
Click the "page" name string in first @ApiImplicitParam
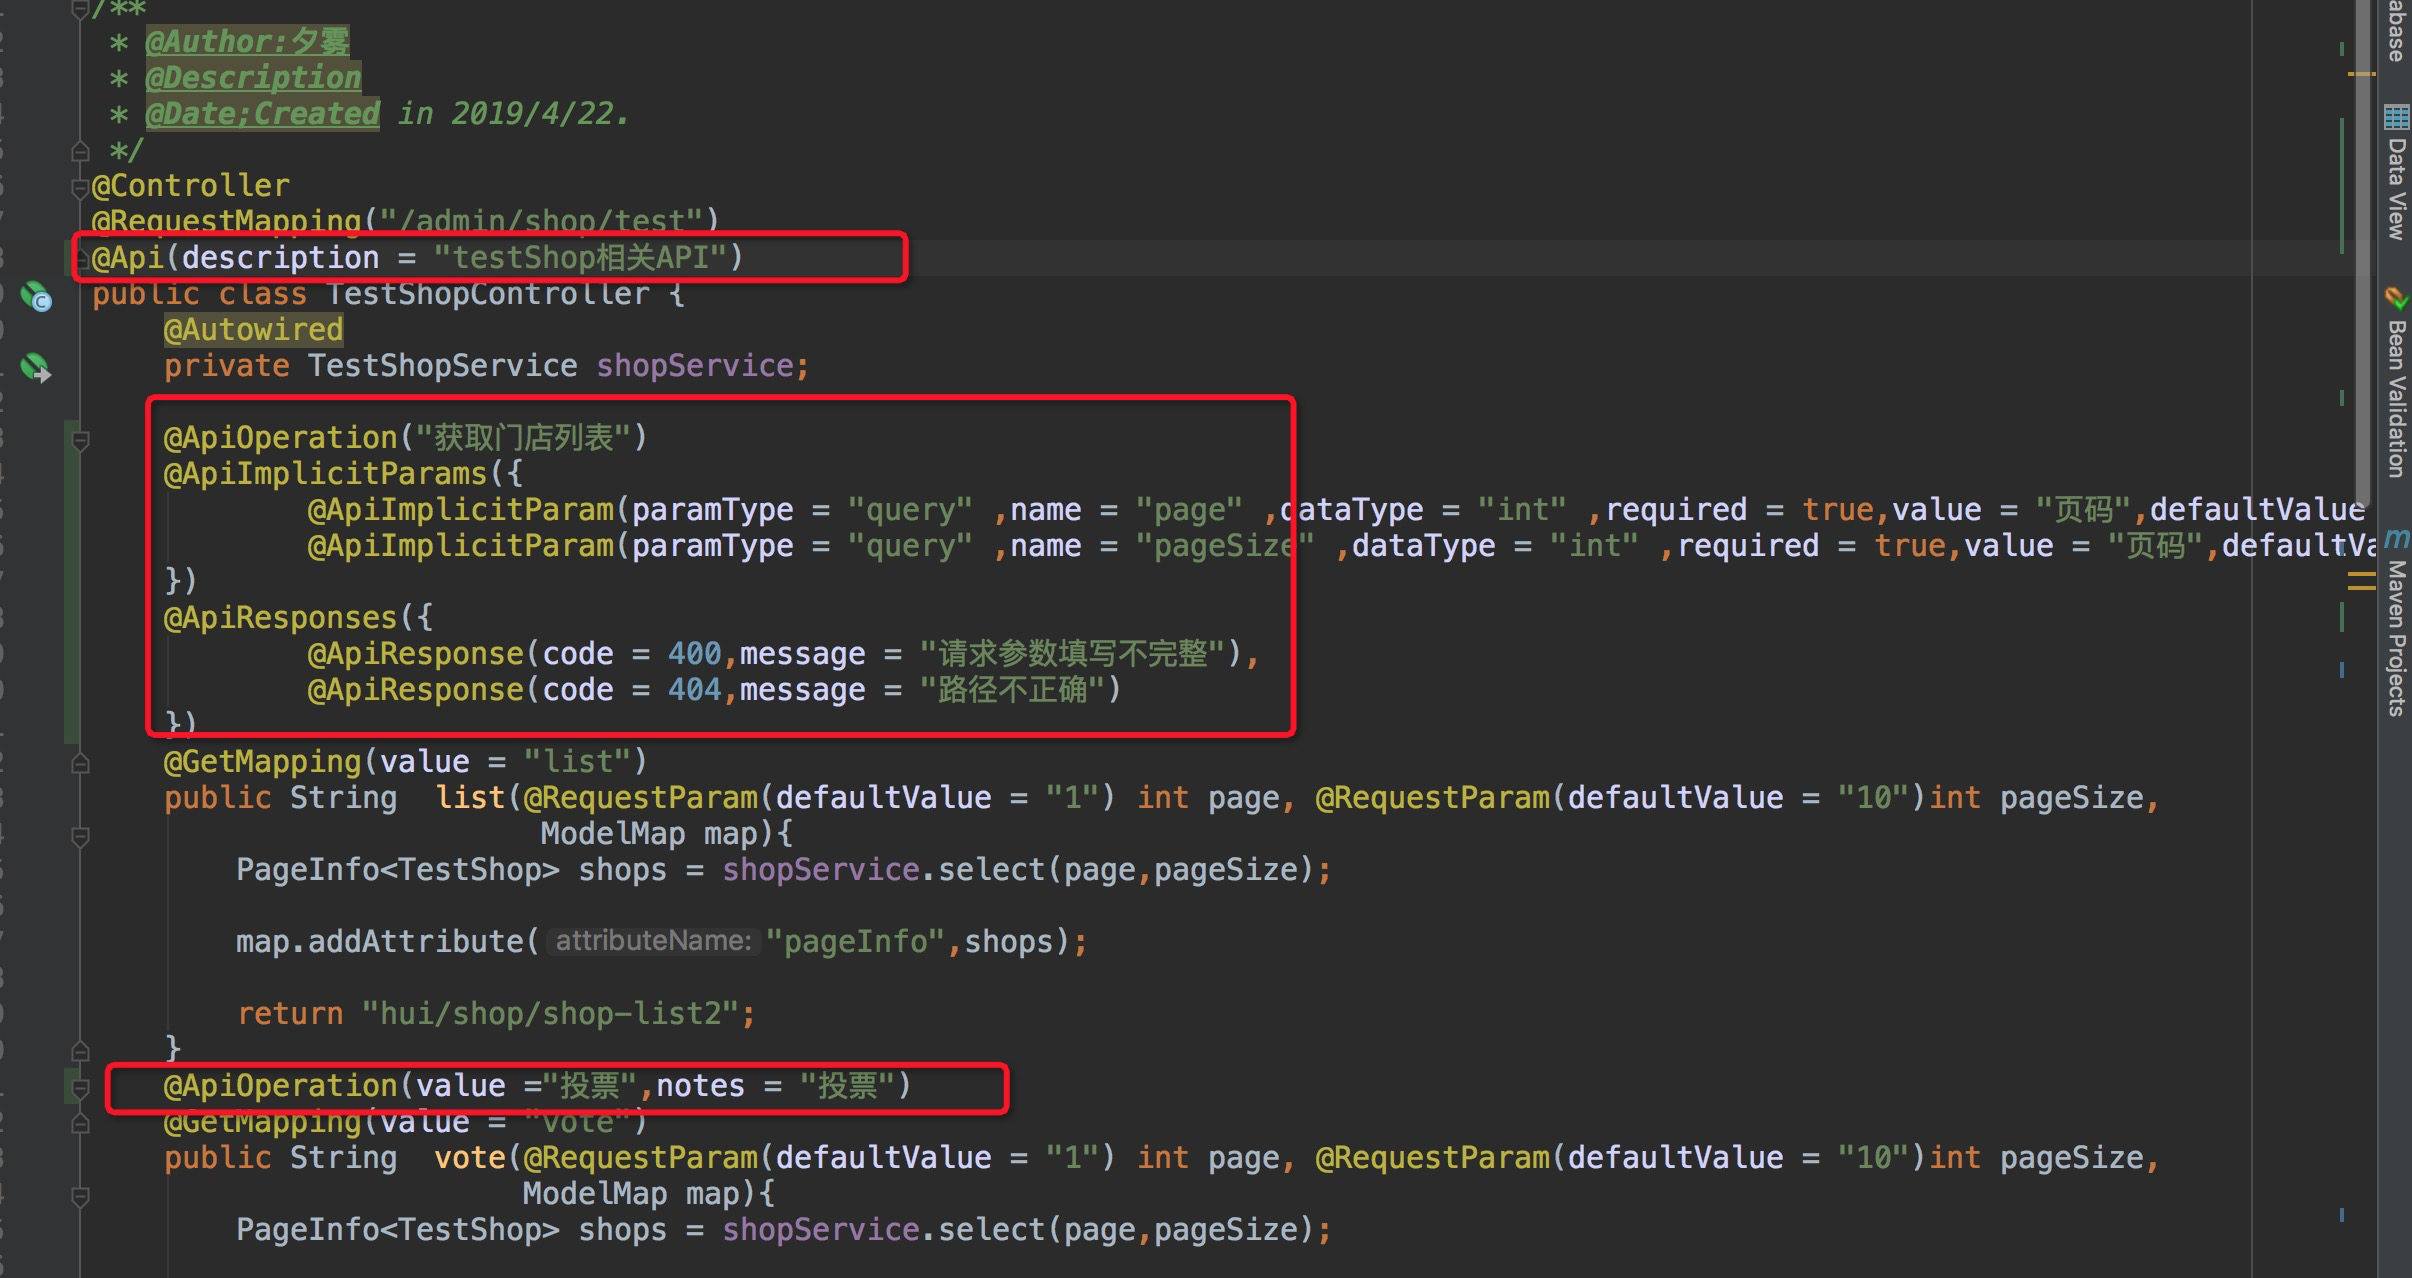pyautogui.click(x=1188, y=510)
